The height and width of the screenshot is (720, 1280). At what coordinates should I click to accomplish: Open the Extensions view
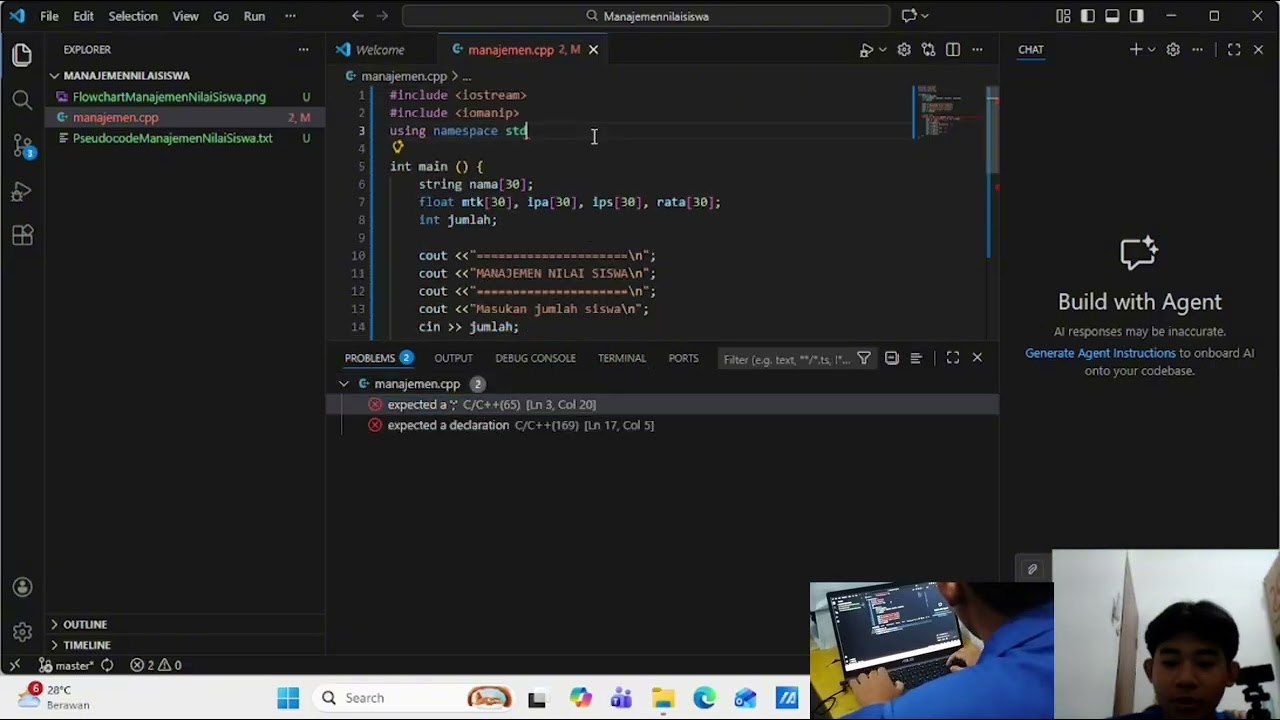[x=22, y=236]
